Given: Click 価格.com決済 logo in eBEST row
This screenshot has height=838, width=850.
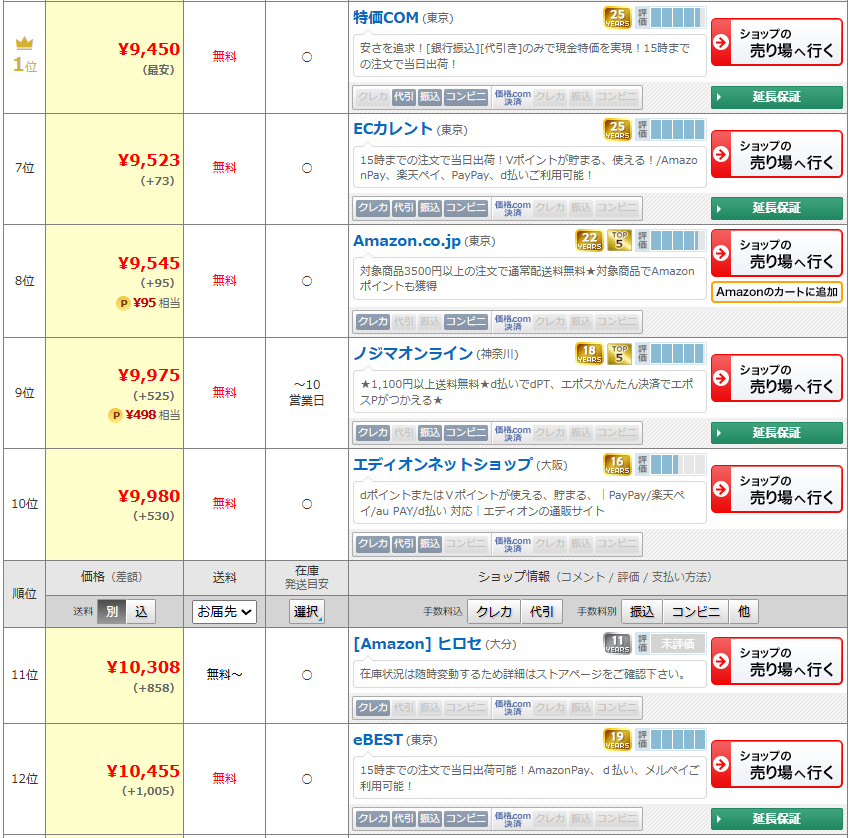Looking at the screenshot, I should pyautogui.click(x=512, y=819).
